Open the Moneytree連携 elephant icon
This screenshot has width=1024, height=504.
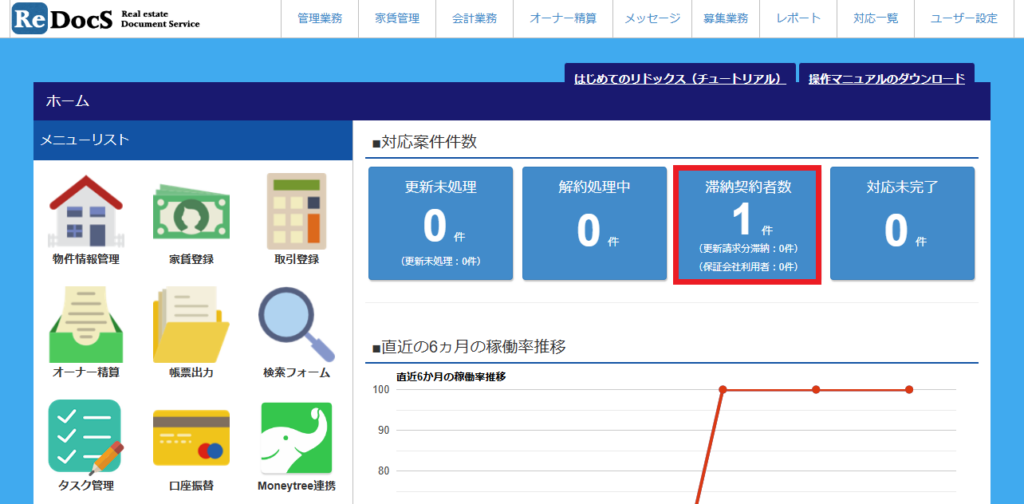(296, 438)
